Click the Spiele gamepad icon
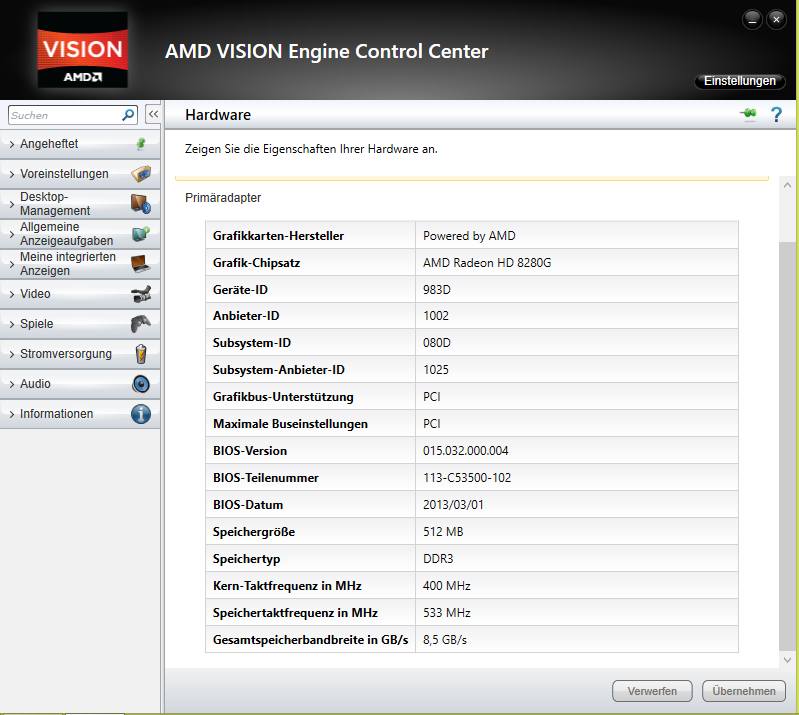Viewport: 799px width, 715px height. tap(141, 324)
